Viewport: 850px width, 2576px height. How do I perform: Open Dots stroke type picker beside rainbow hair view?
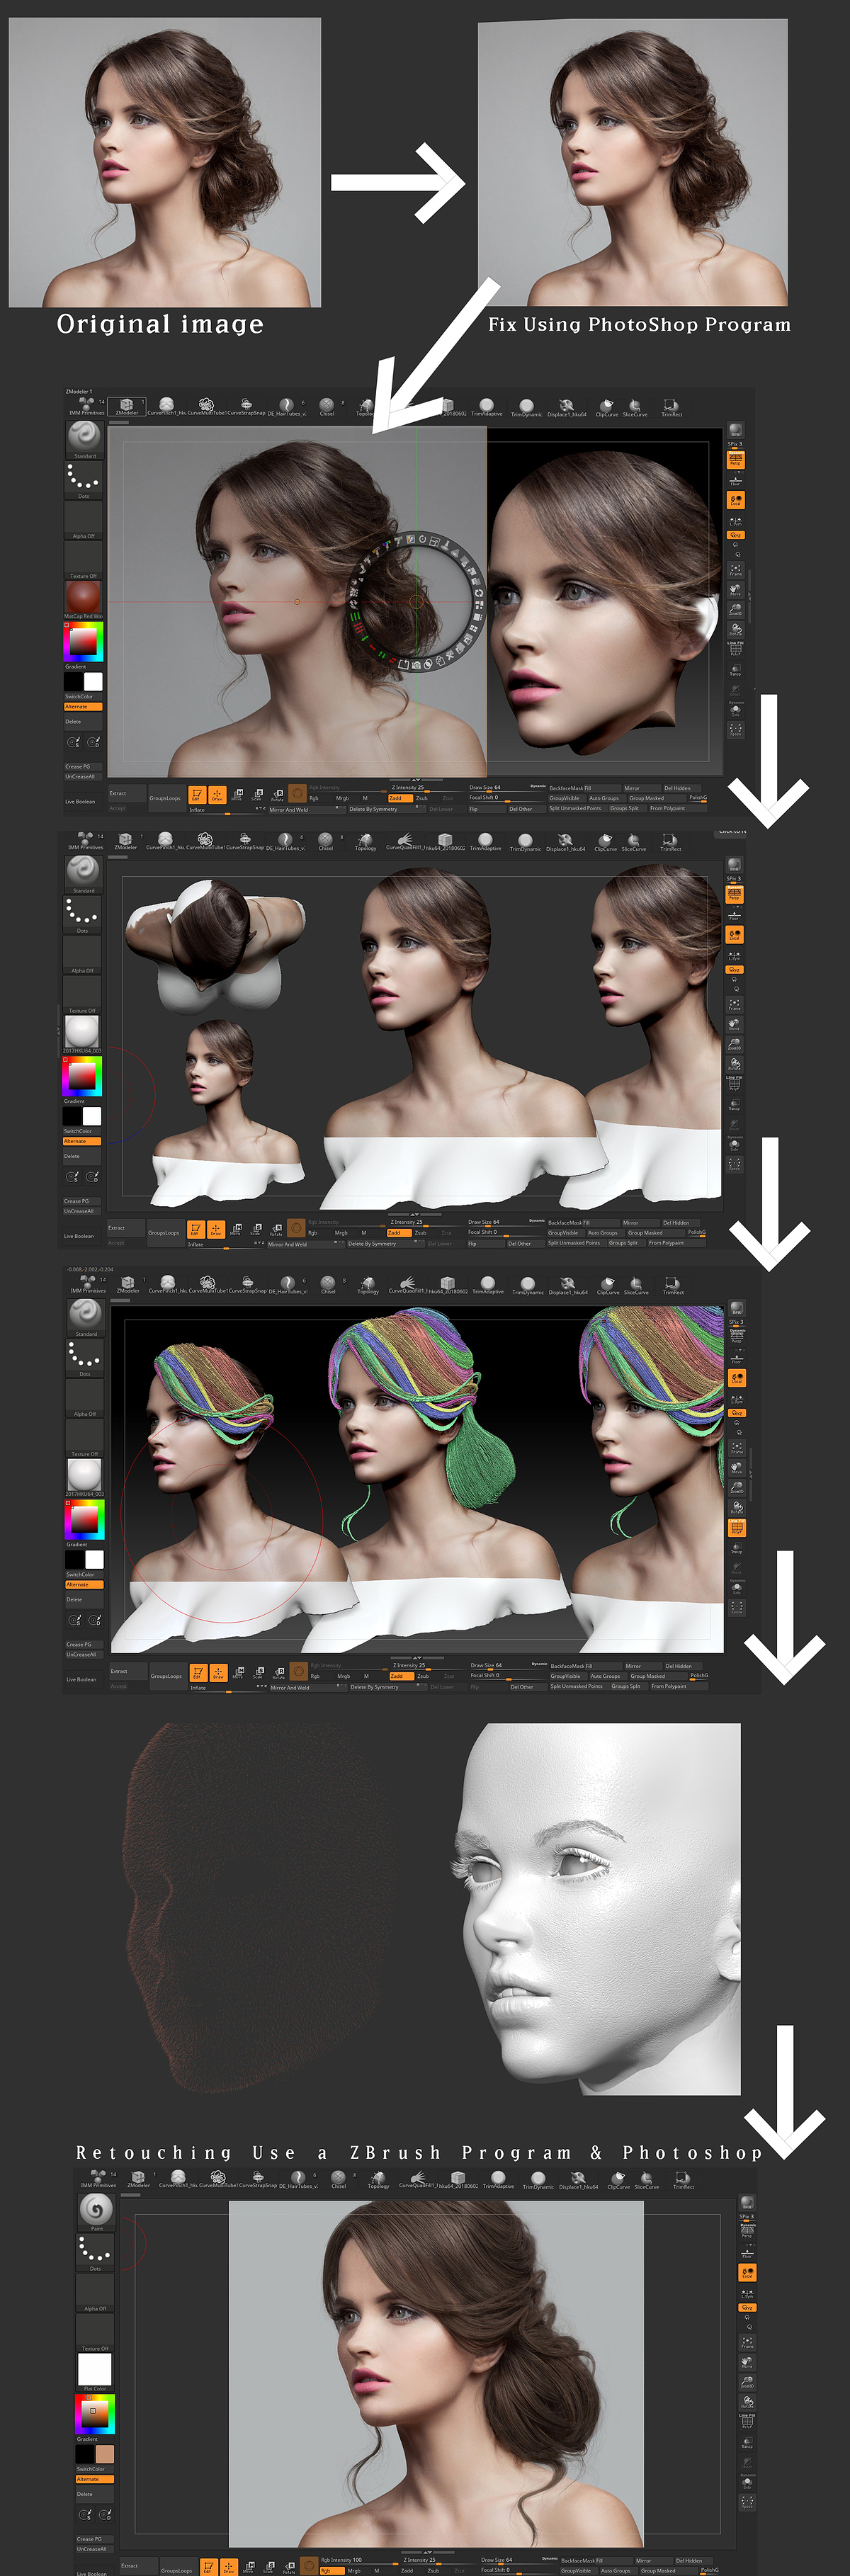[85, 1357]
